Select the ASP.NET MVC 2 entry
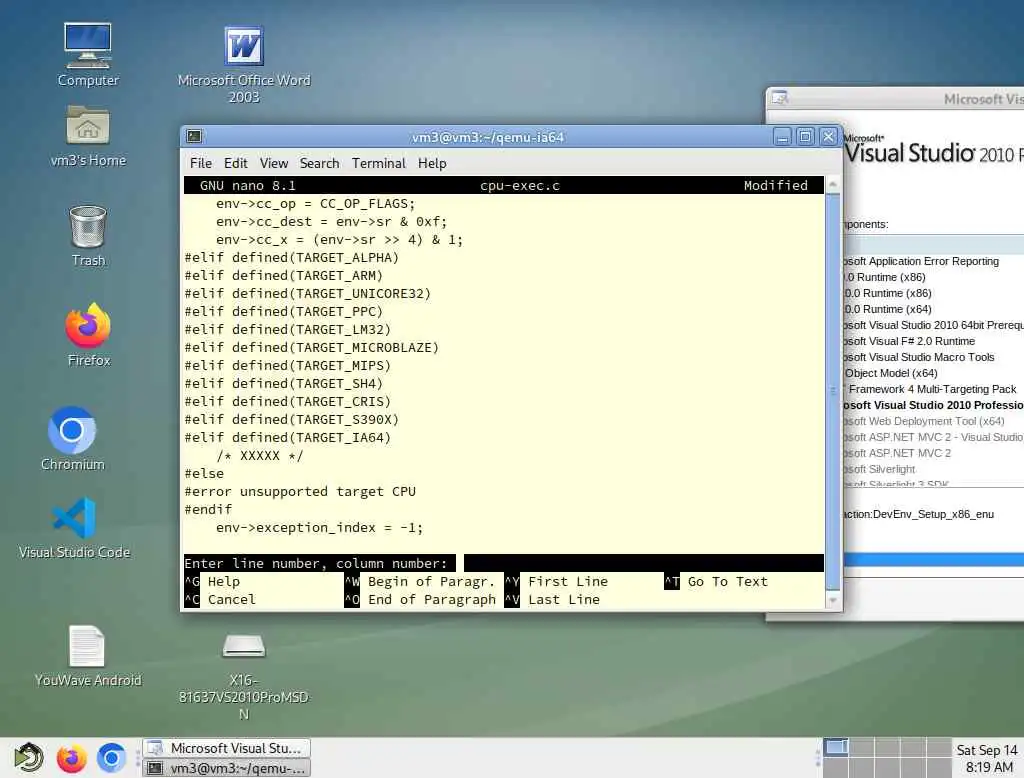The width and height of the screenshot is (1024, 778). [x=897, y=453]
